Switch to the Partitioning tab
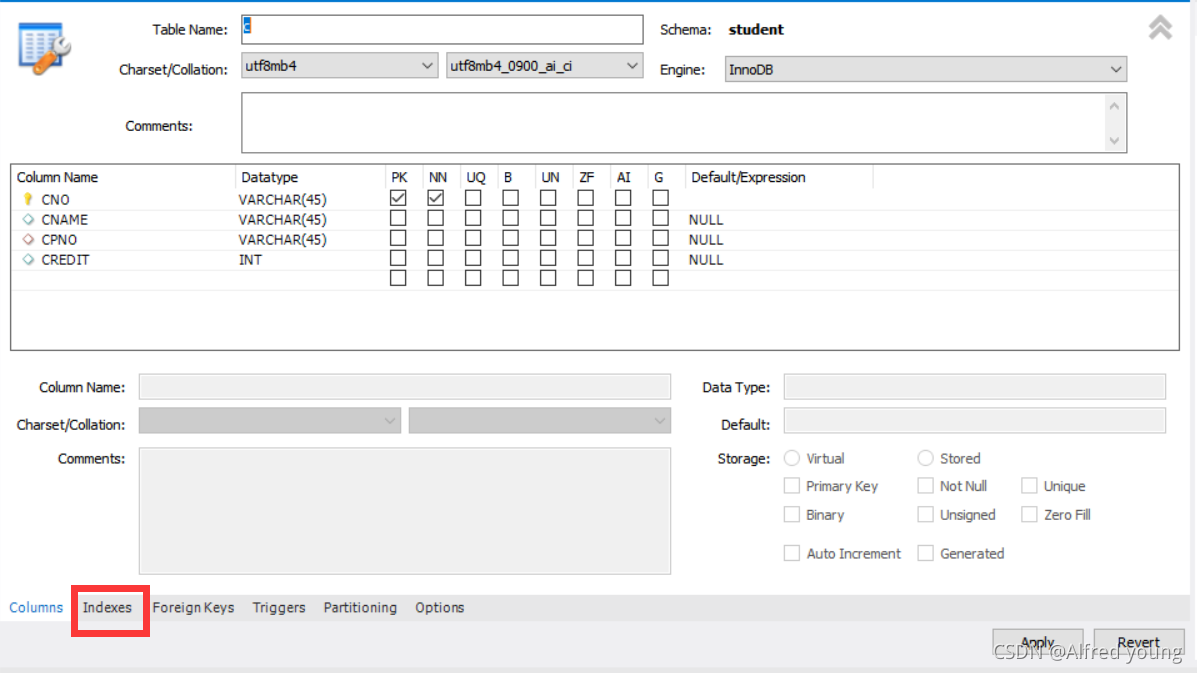1197x673 pixels. pos(360,607)
